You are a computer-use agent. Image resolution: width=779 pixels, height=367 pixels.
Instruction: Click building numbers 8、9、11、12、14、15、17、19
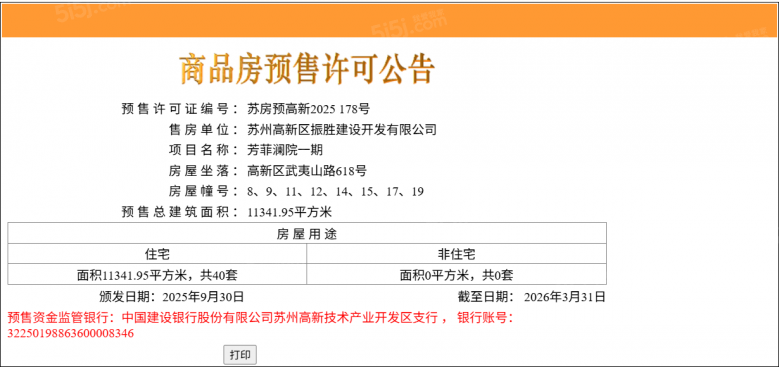[335, 192]
